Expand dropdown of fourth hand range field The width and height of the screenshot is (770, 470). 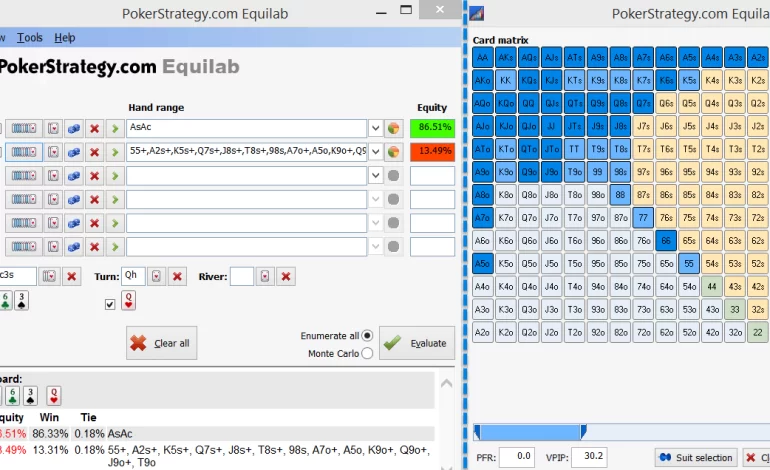[375, 199]
